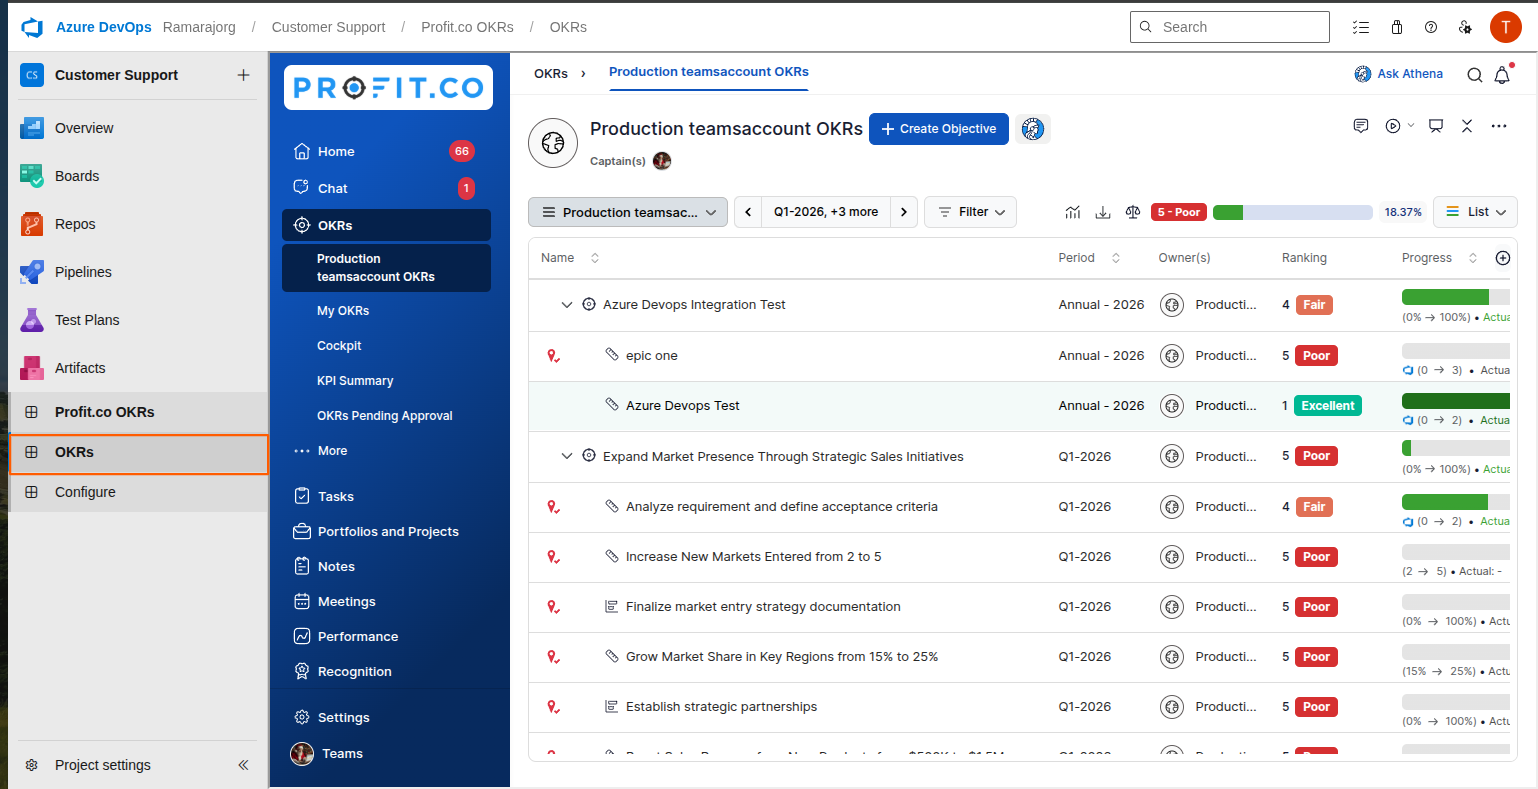This screenshot has width=1538, height=789.
Task: Open the Production teamsac... team dropdown
Action: [x=628, y=212]
